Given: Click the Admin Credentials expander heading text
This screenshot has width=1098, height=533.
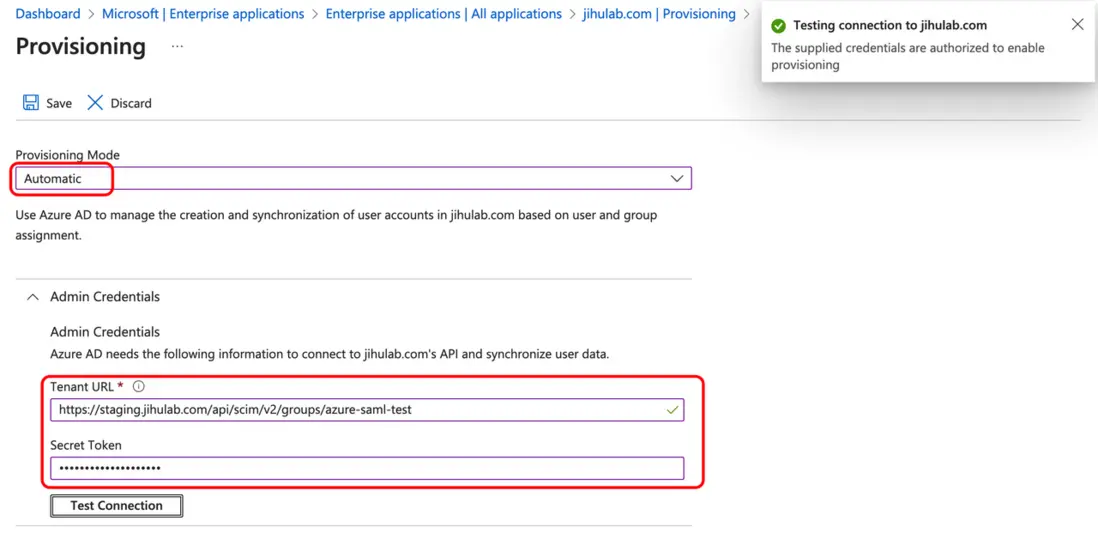Looking at the screenshot, I should (x=105, y=297).
